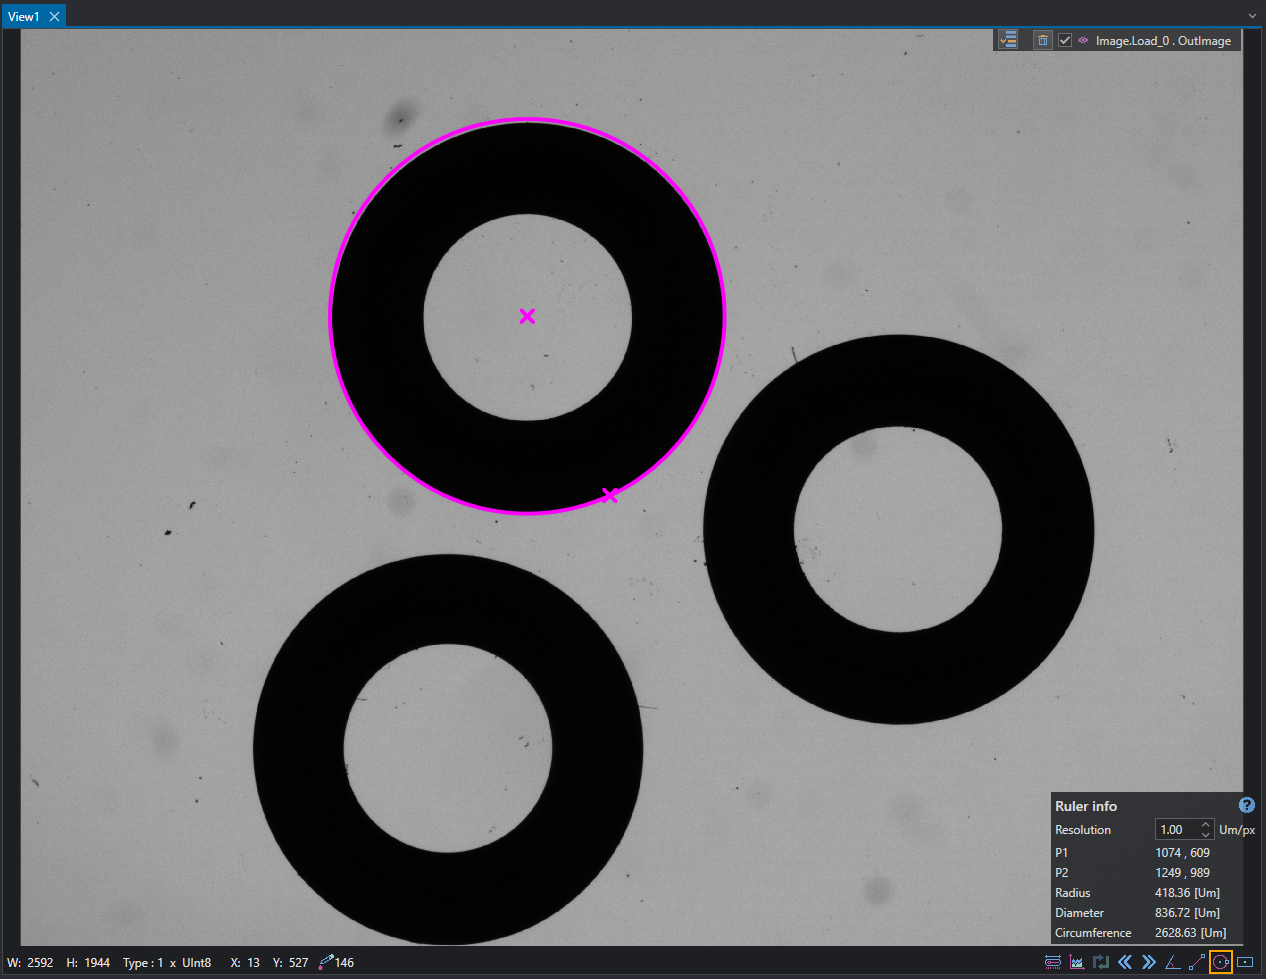Increase Resolution with the up stepper arrow

[x=1206, y=825]
